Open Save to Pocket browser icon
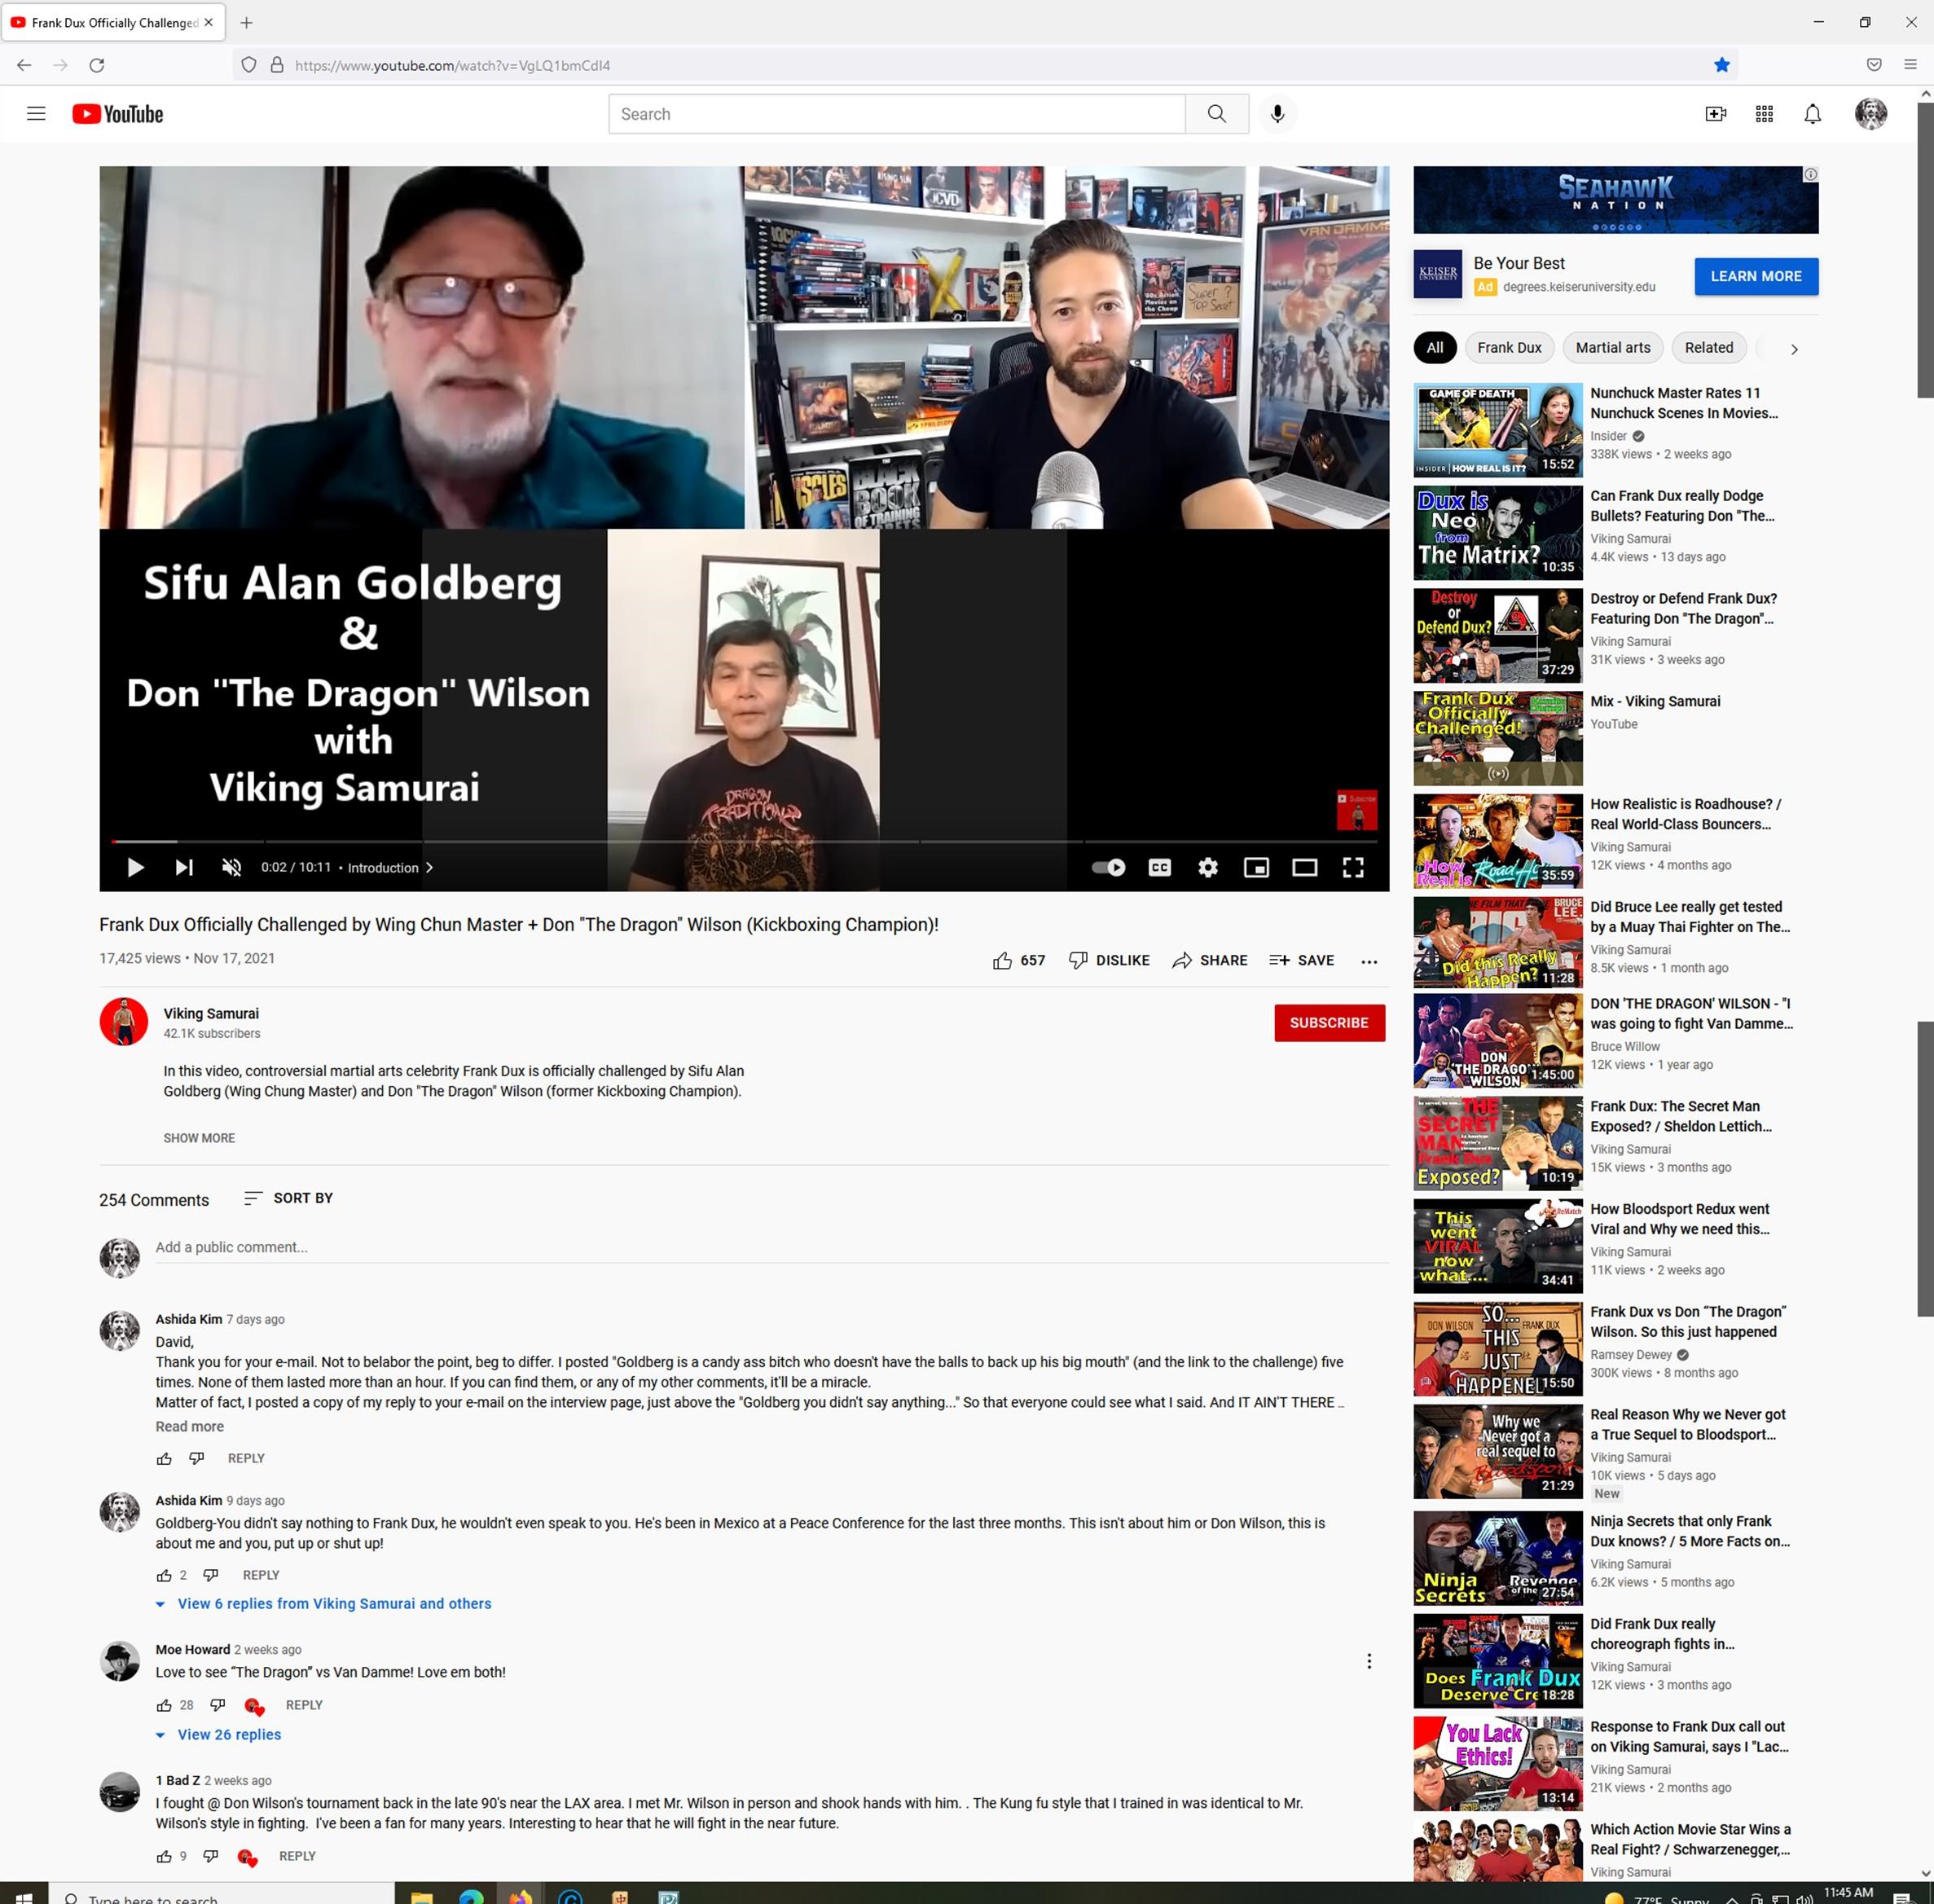Viewport: 1934px width, 1904px height. click(x=1873, y=65)
